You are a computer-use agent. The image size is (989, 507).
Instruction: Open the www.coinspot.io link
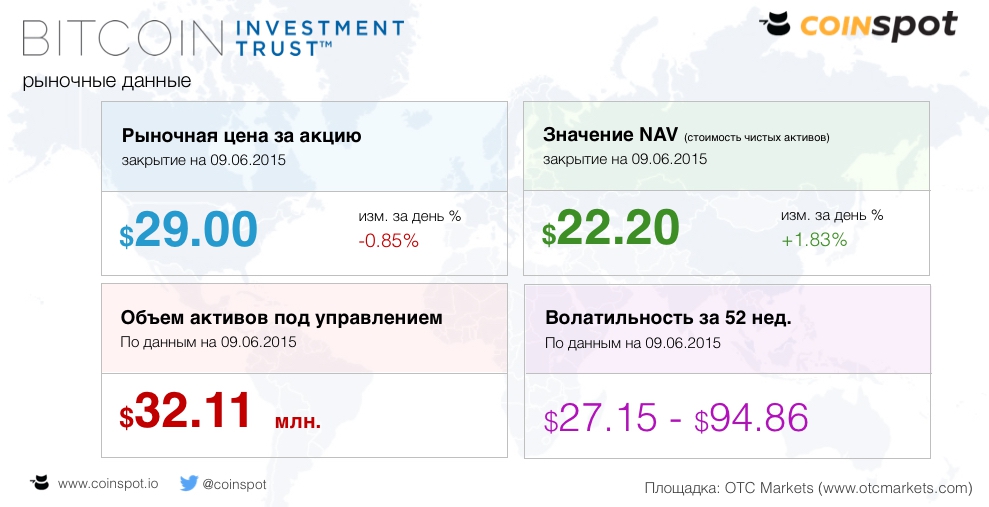[x=108, y=484]
